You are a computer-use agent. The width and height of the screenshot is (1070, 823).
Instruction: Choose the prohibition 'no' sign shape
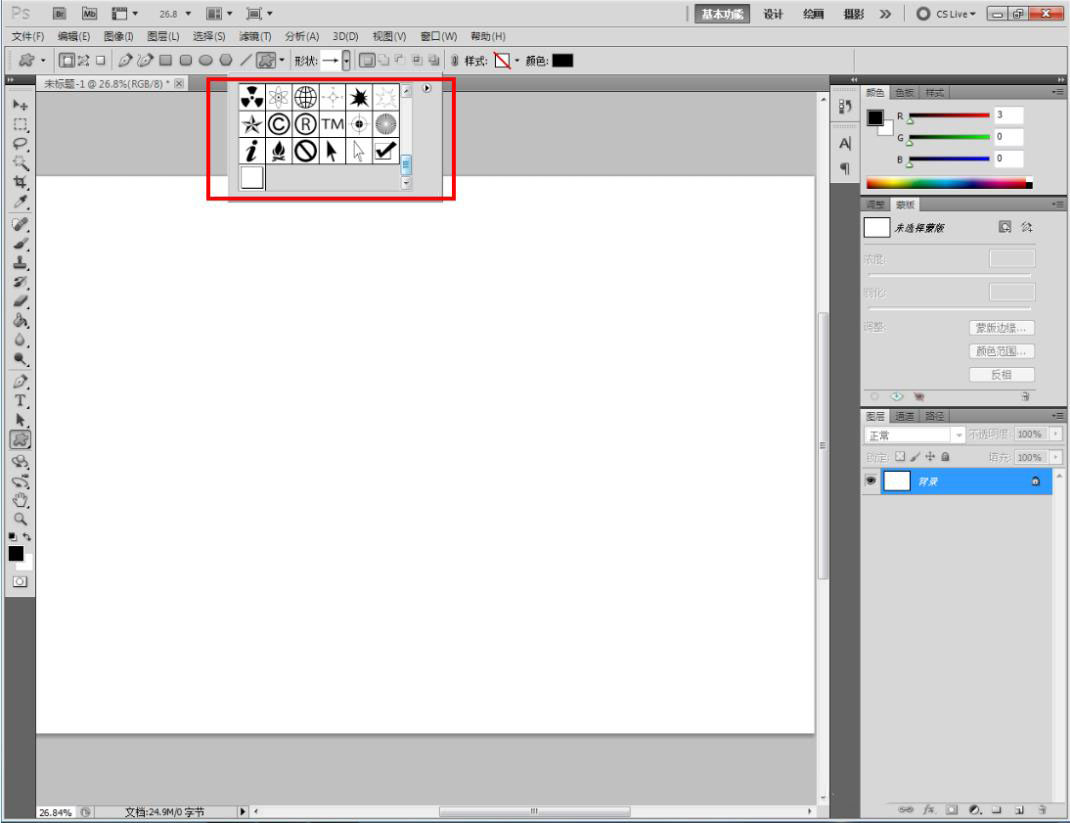tap(305, 151)
